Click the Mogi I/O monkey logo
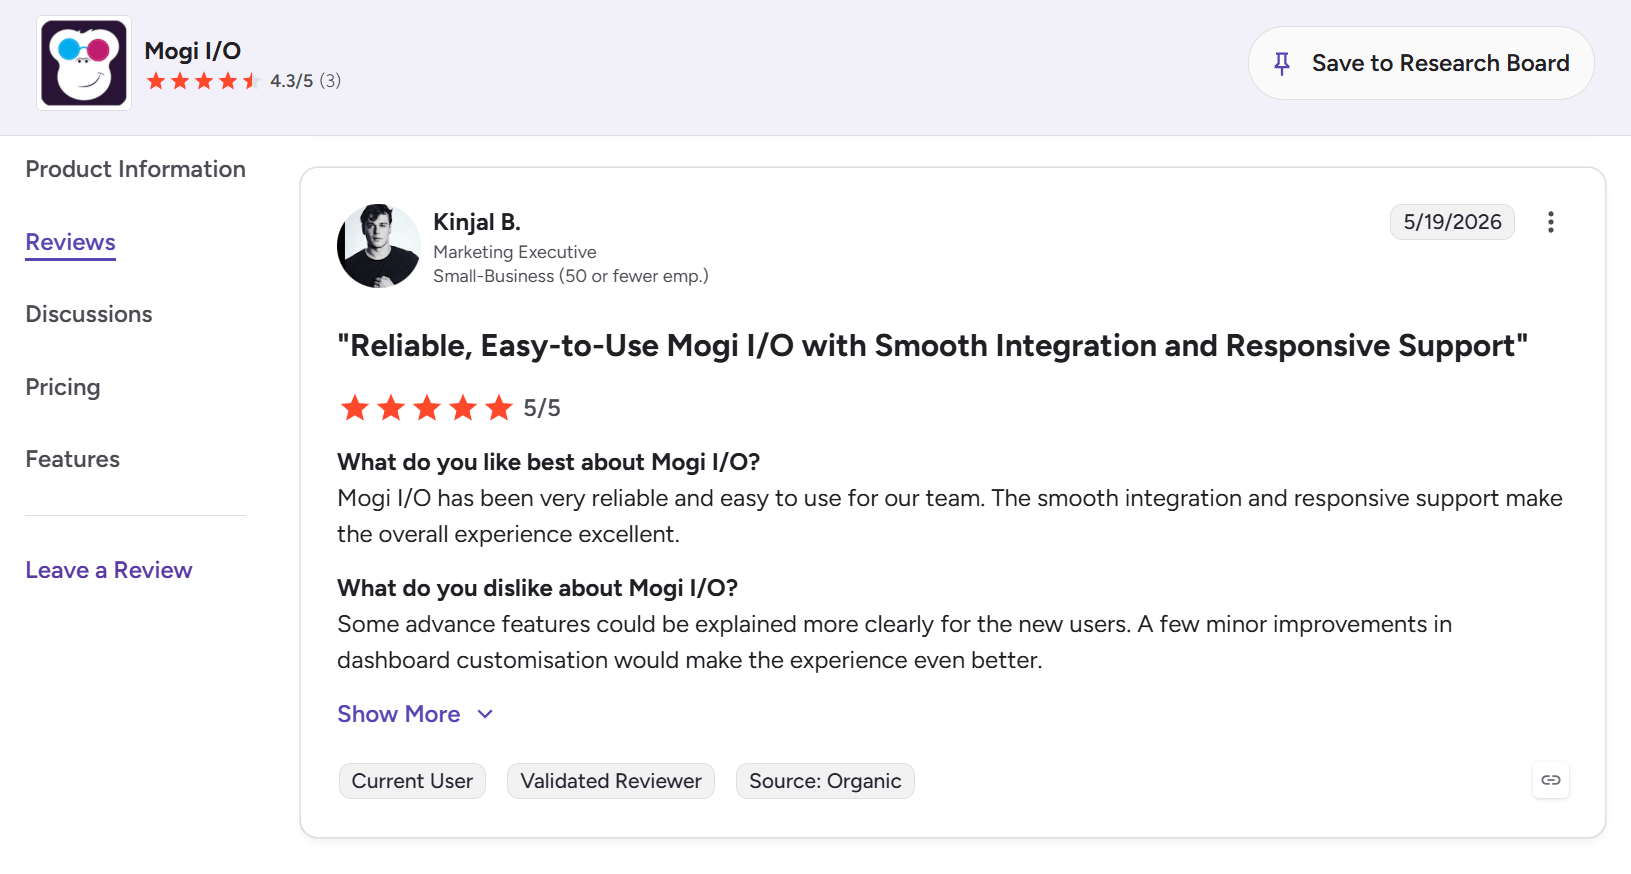The width and height of the screenshot is (1631, 874). click(x=84, y=63)
